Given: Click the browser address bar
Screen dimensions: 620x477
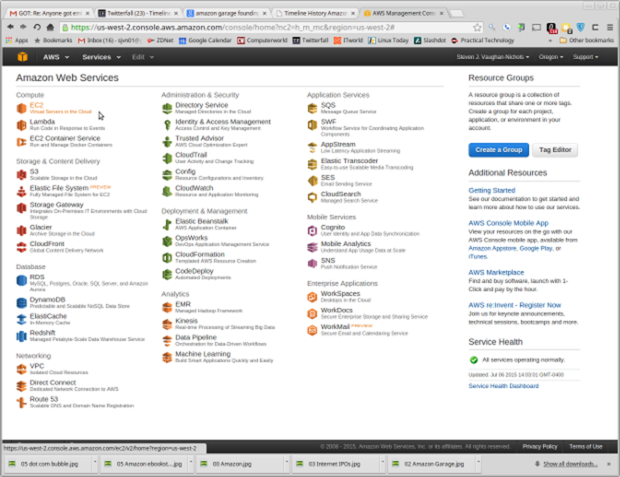Looking at the screenshot, I should tap(267, 27).
